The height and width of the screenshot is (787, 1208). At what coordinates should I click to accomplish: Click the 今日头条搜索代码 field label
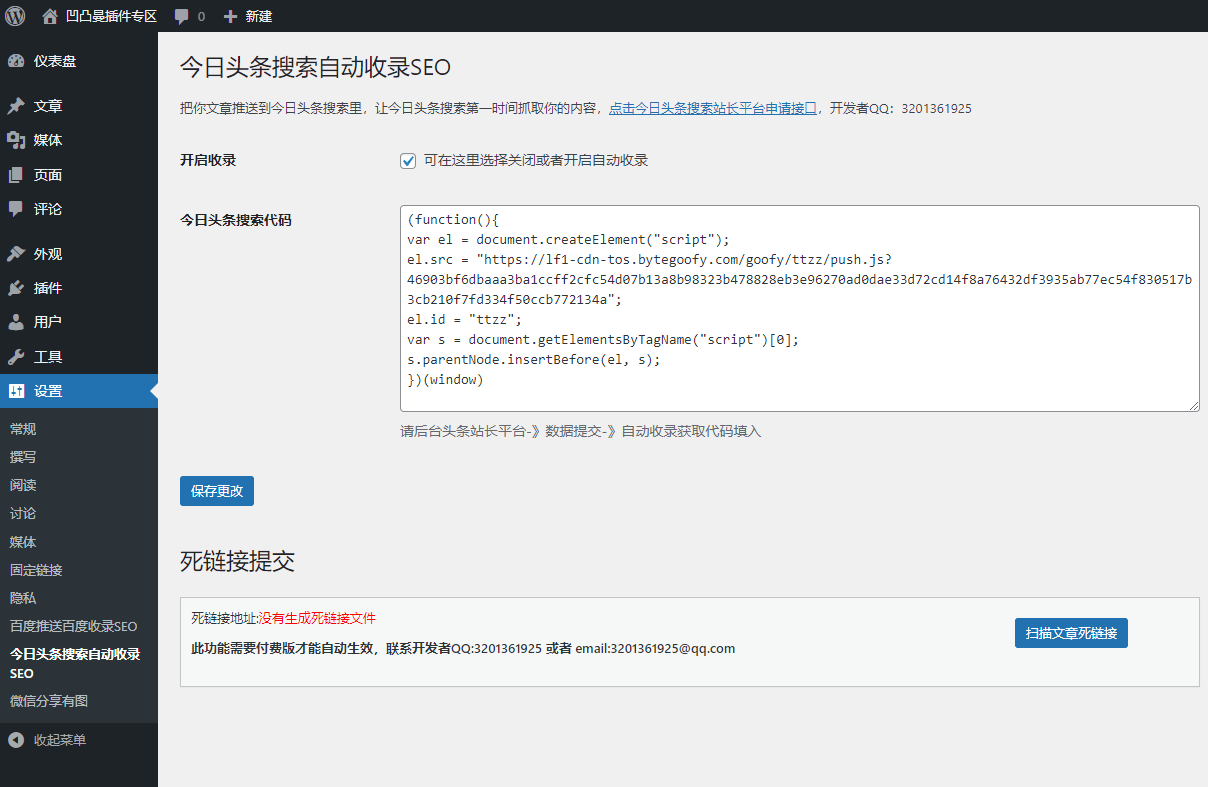point(236,220)
